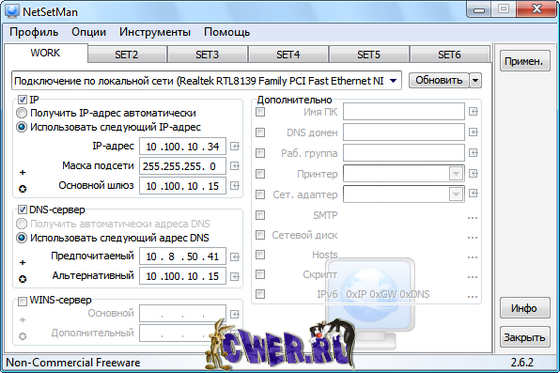Image resolution: width=560 pixels, height=373 pixels.
Task: Click the get-current icon beside Сет. адаптер dropdown
Action: (x=473, y=194)
